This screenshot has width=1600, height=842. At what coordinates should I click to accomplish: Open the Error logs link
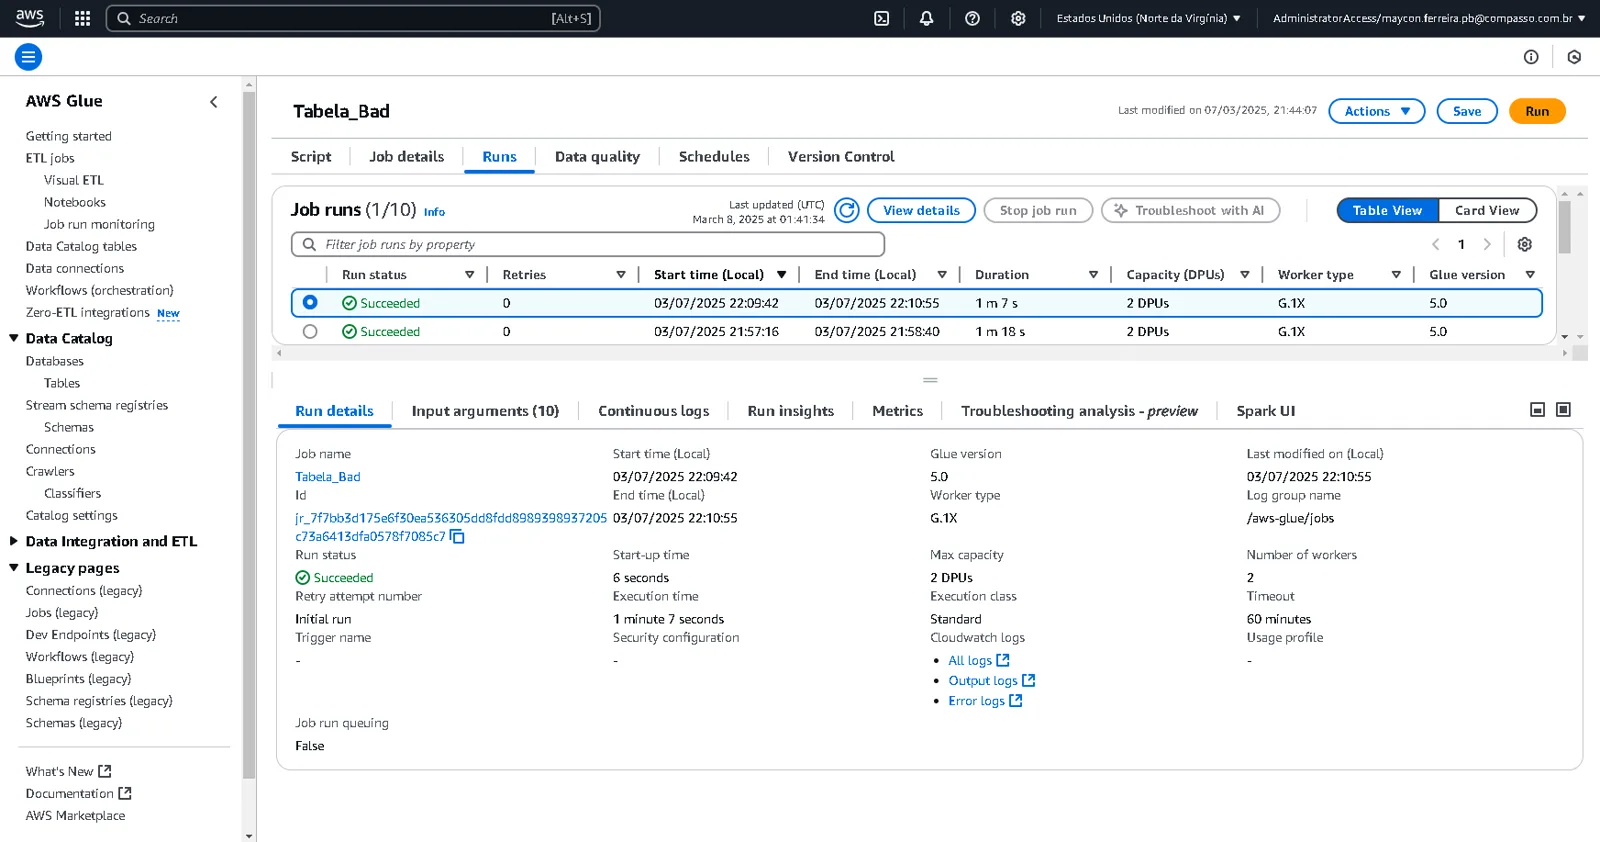coord(985,701)
